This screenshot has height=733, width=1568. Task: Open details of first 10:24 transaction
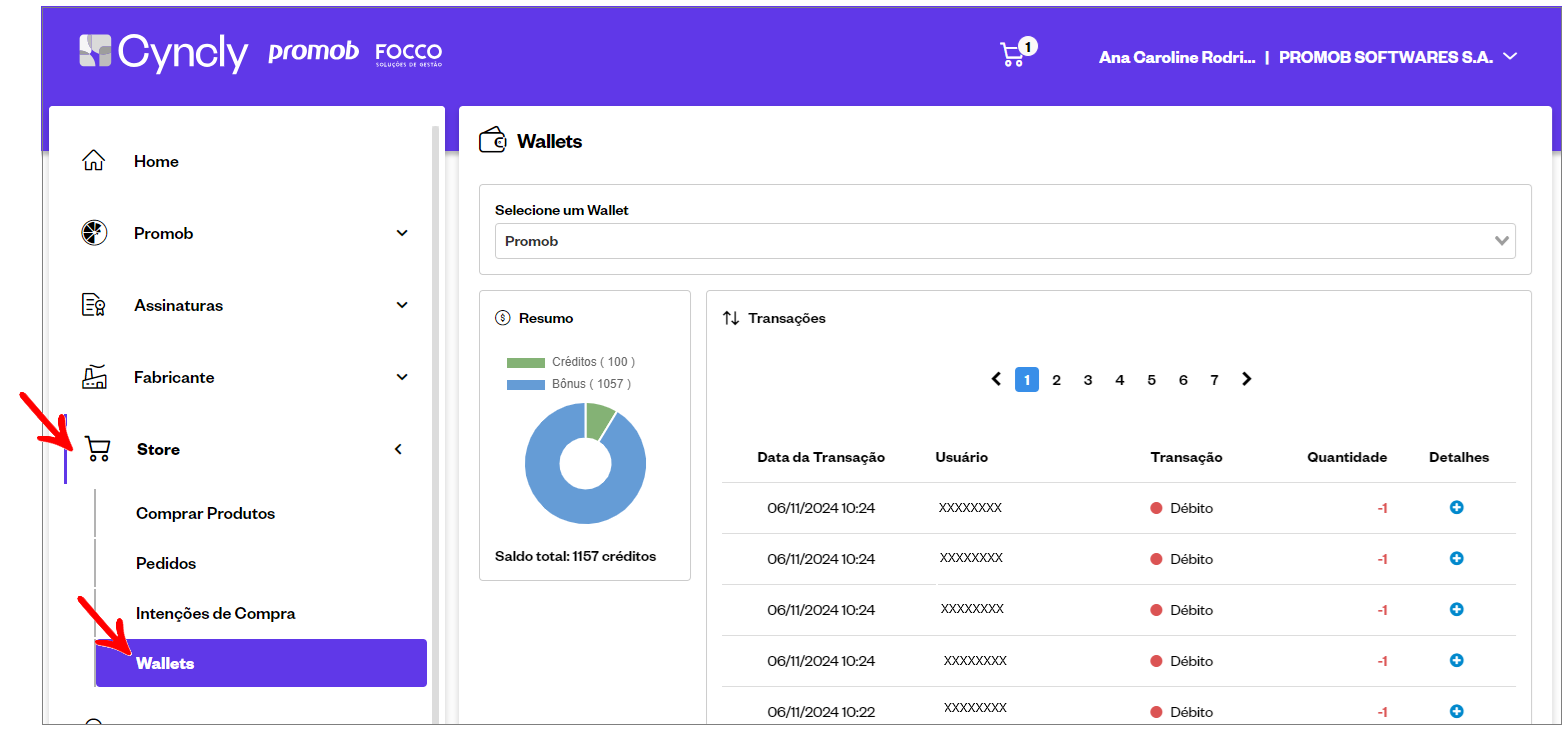click(x=1456, y=507)
